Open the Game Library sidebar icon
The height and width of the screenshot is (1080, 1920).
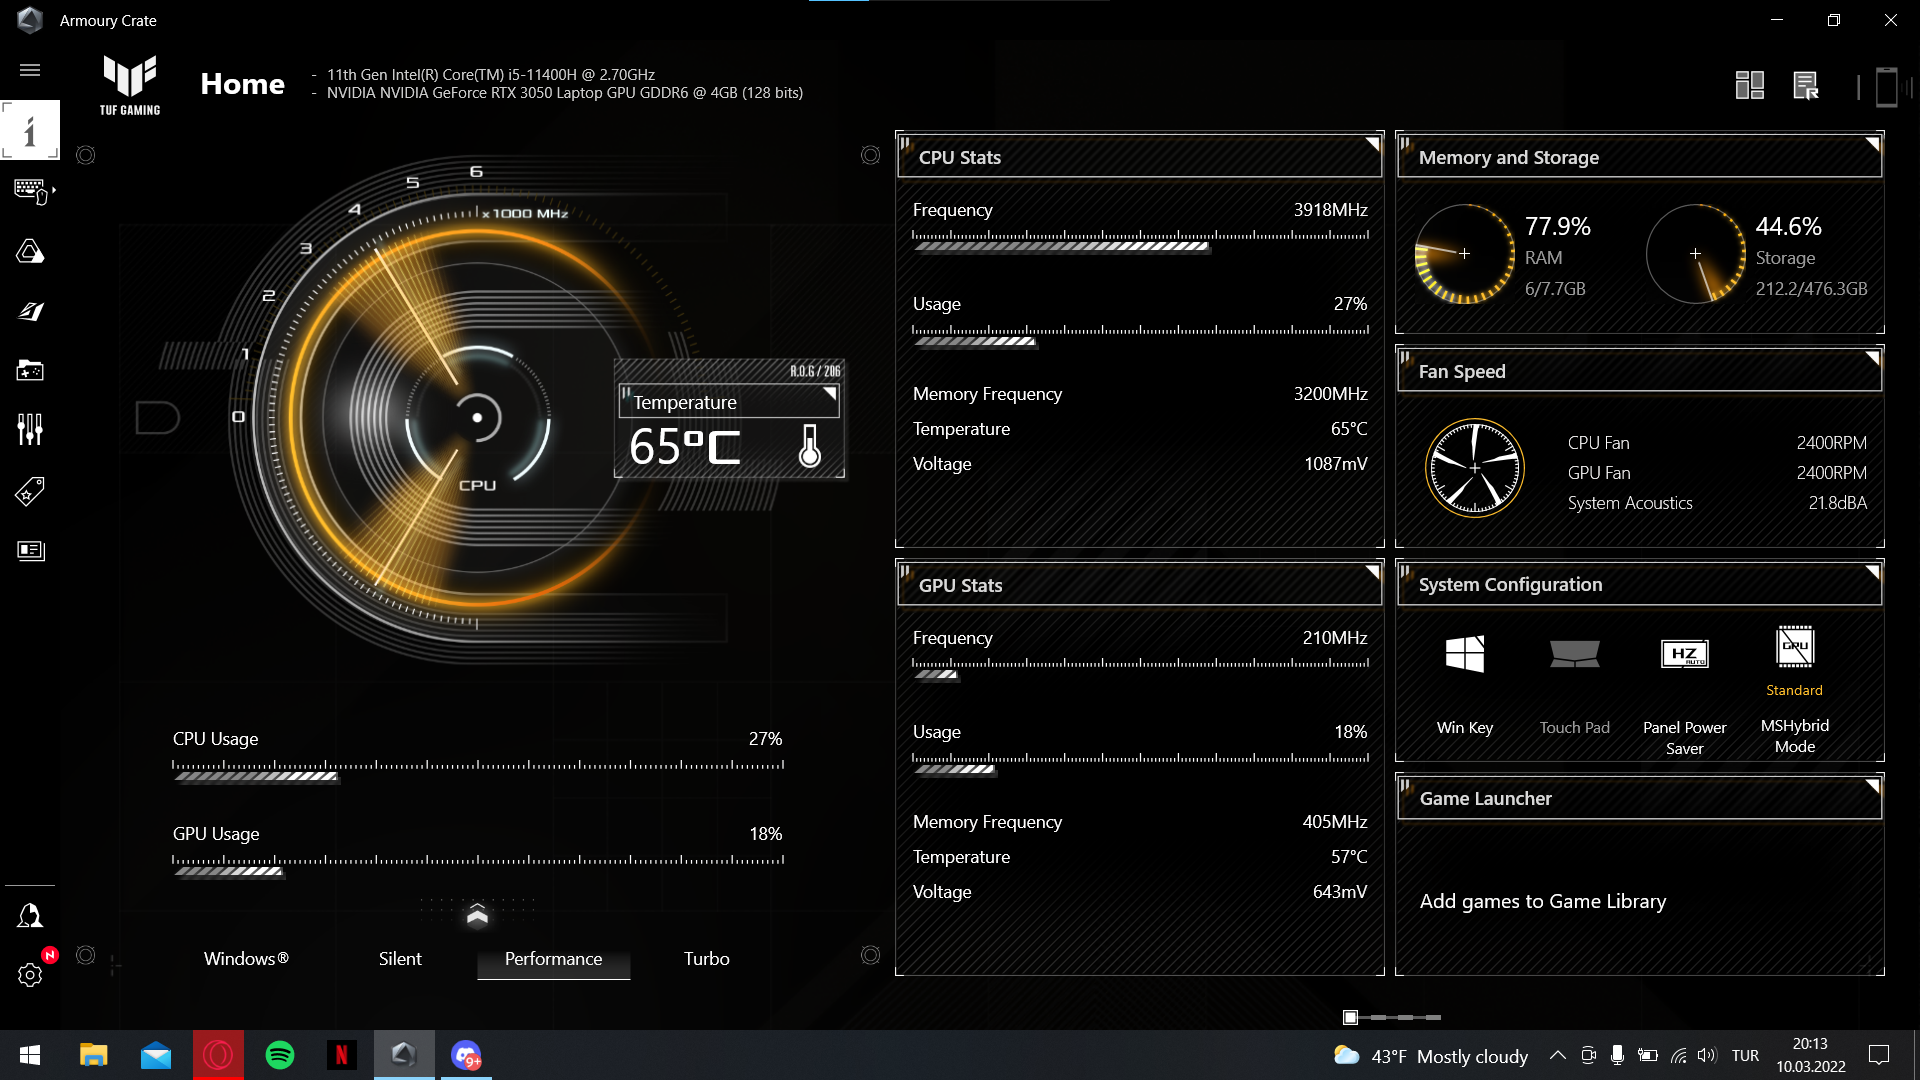tap(30, 371)
